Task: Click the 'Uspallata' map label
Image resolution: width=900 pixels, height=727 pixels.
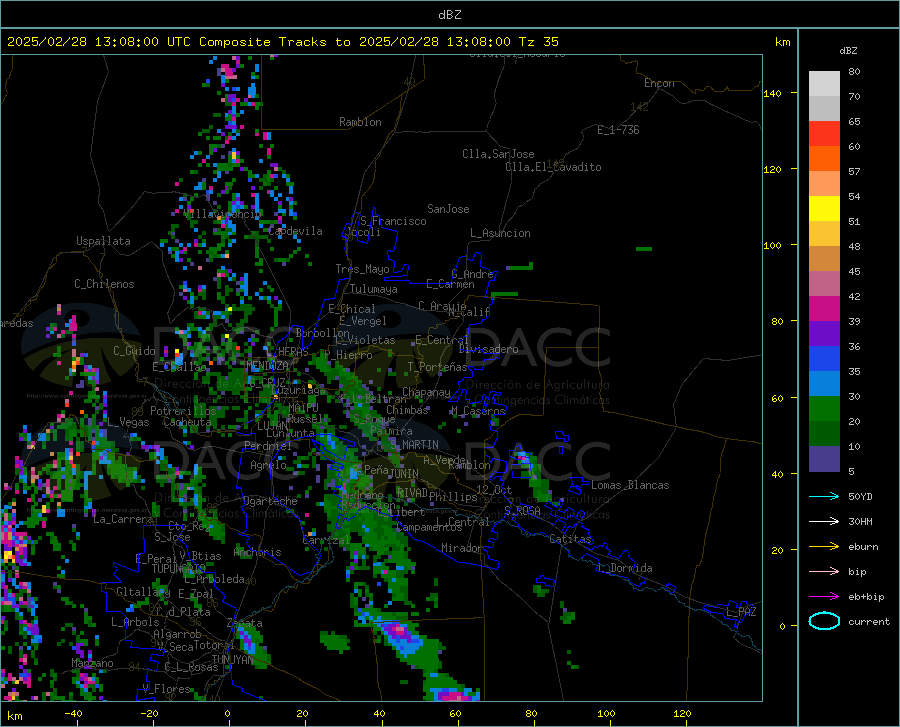Action: 103,241
